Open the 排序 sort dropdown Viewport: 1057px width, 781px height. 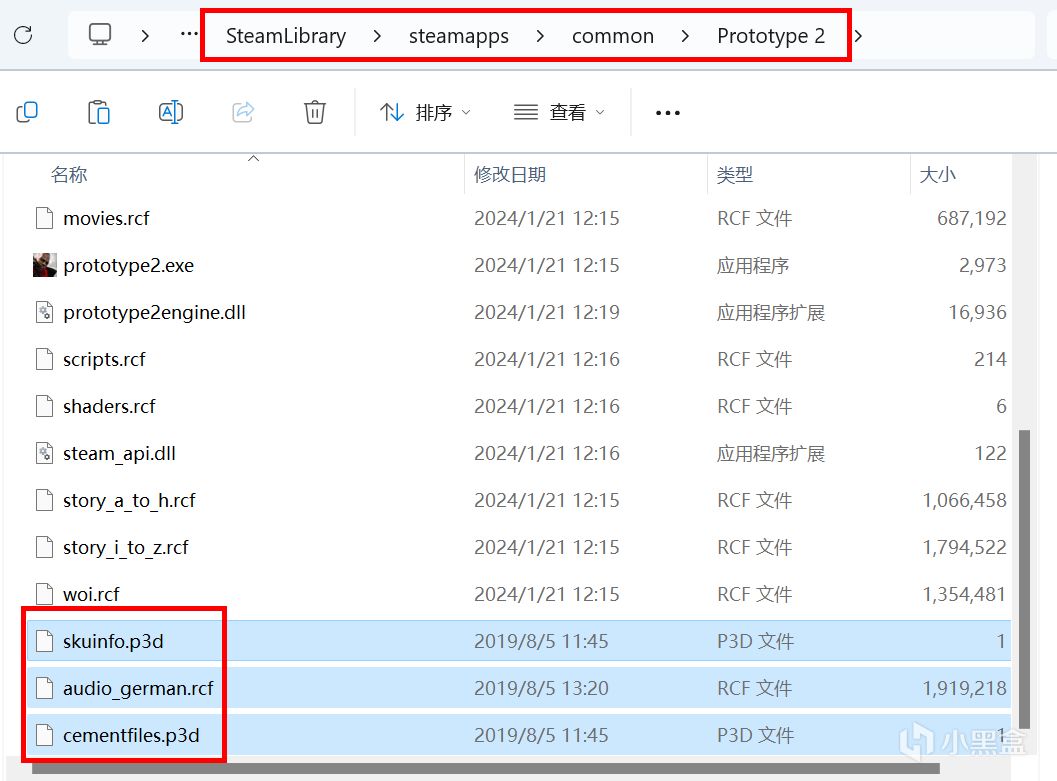[x=425, y=112]
